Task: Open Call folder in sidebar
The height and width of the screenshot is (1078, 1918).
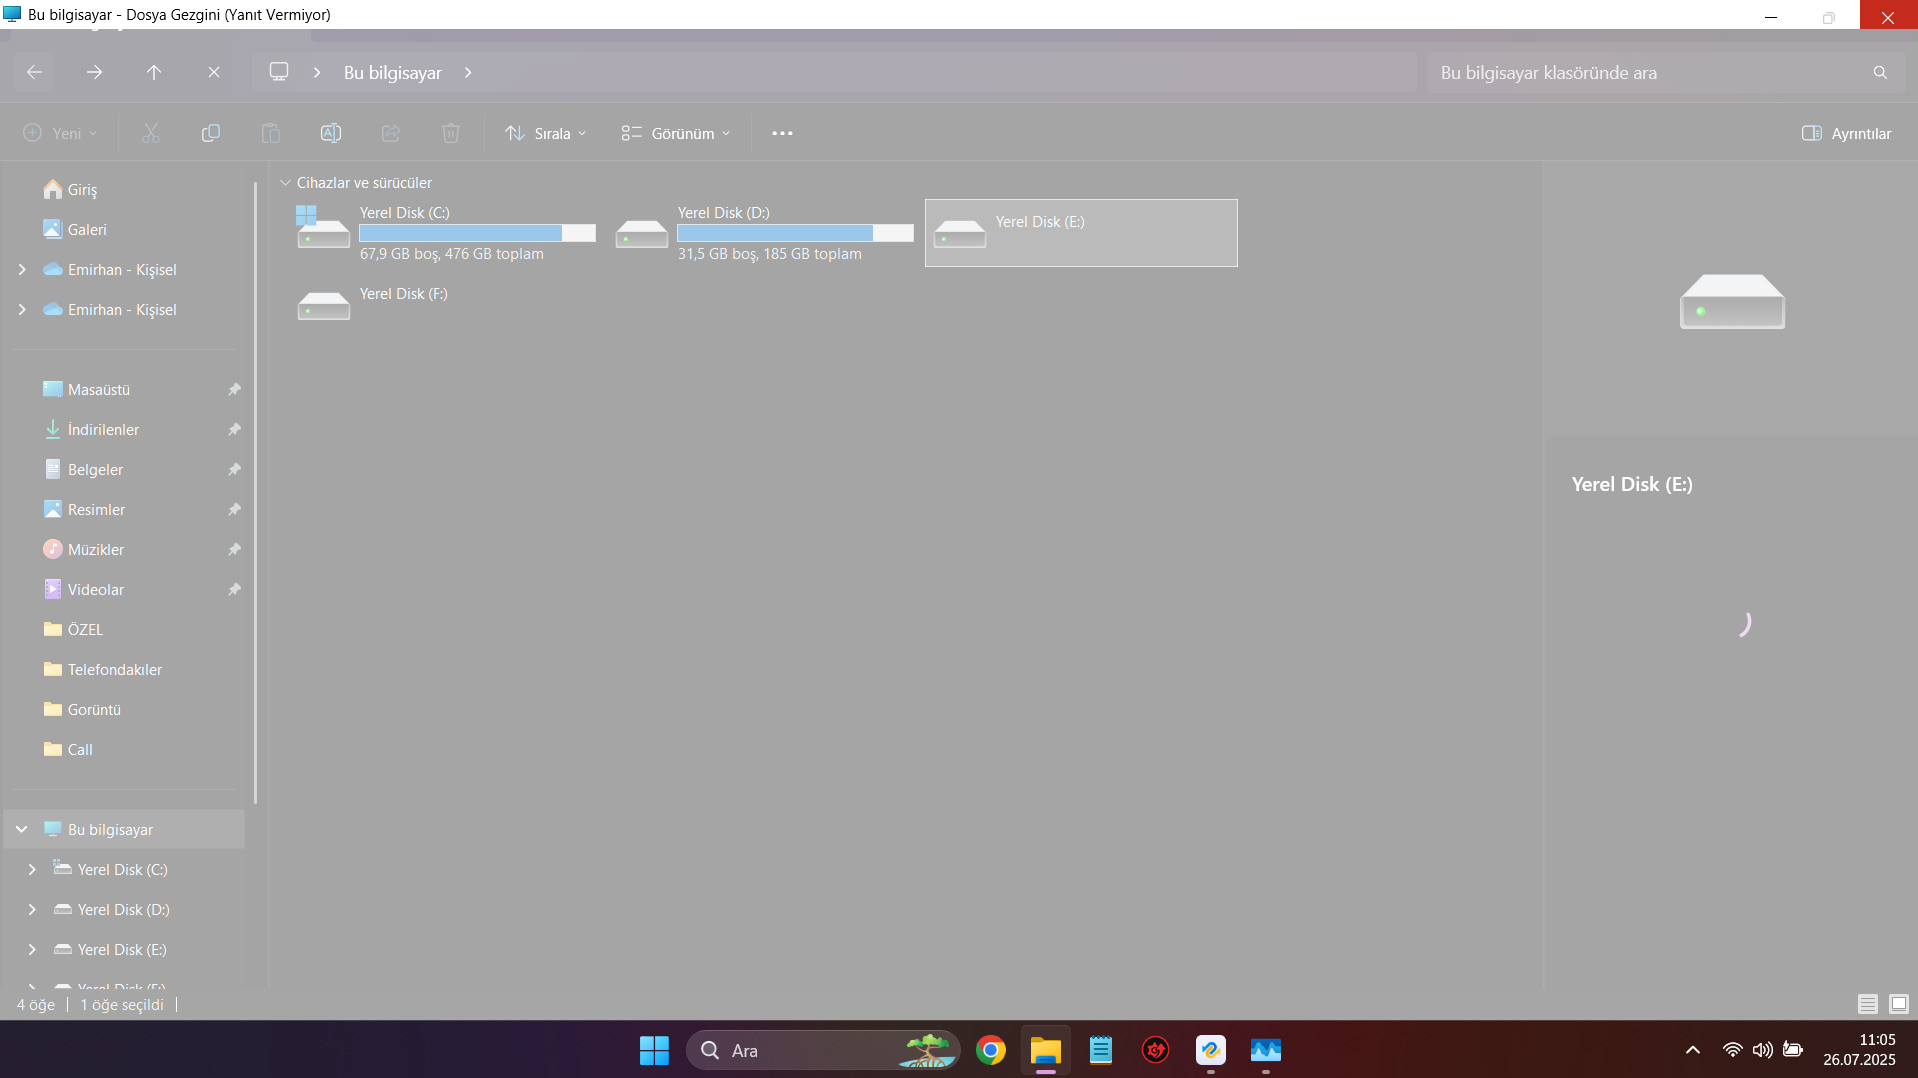Action: (124, 750)
